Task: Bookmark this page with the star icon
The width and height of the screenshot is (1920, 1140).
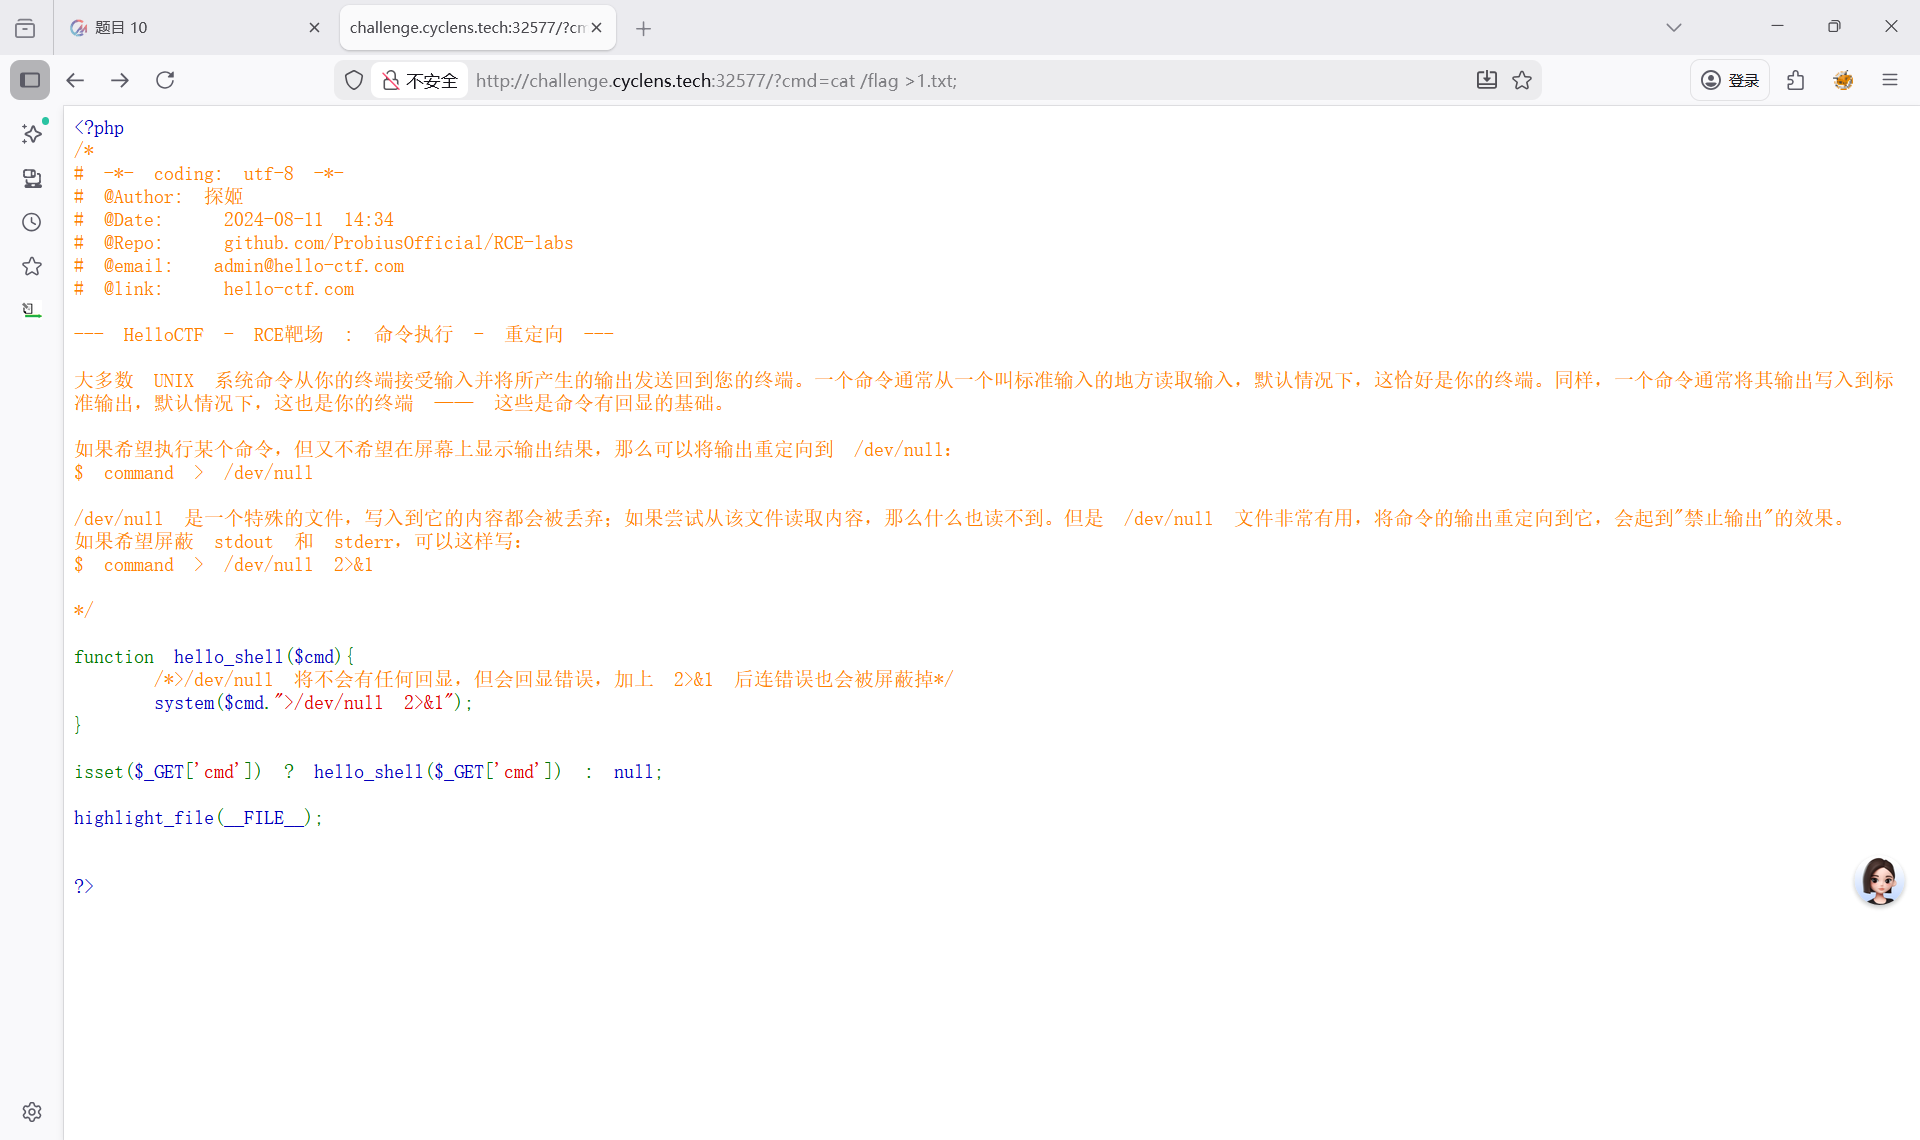Action: (x=1522, y=80)
